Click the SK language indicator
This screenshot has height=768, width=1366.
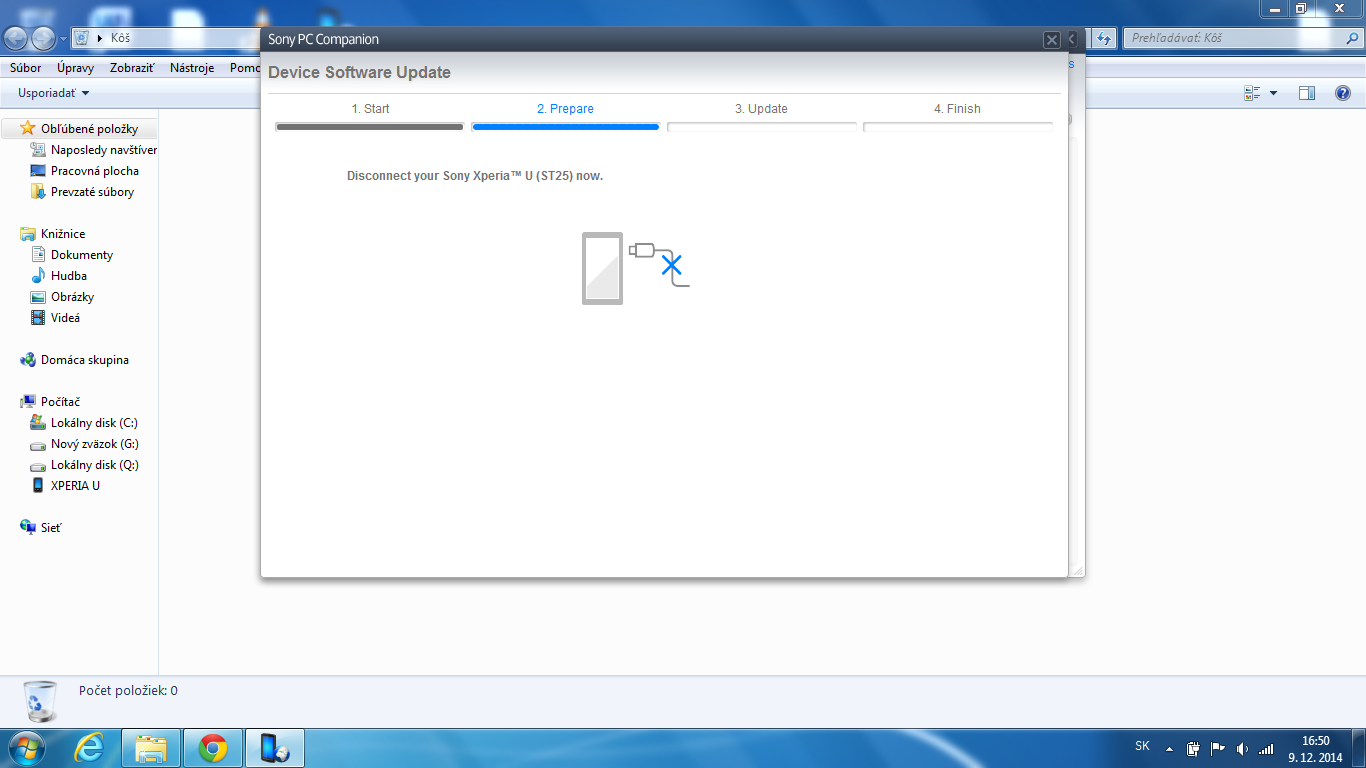coord(1142,746)
